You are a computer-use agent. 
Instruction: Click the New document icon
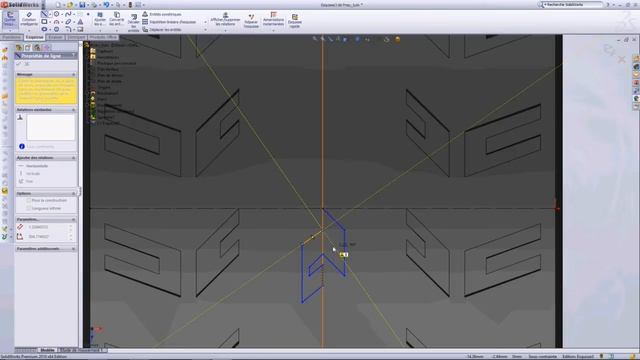(x=58, y=5)
